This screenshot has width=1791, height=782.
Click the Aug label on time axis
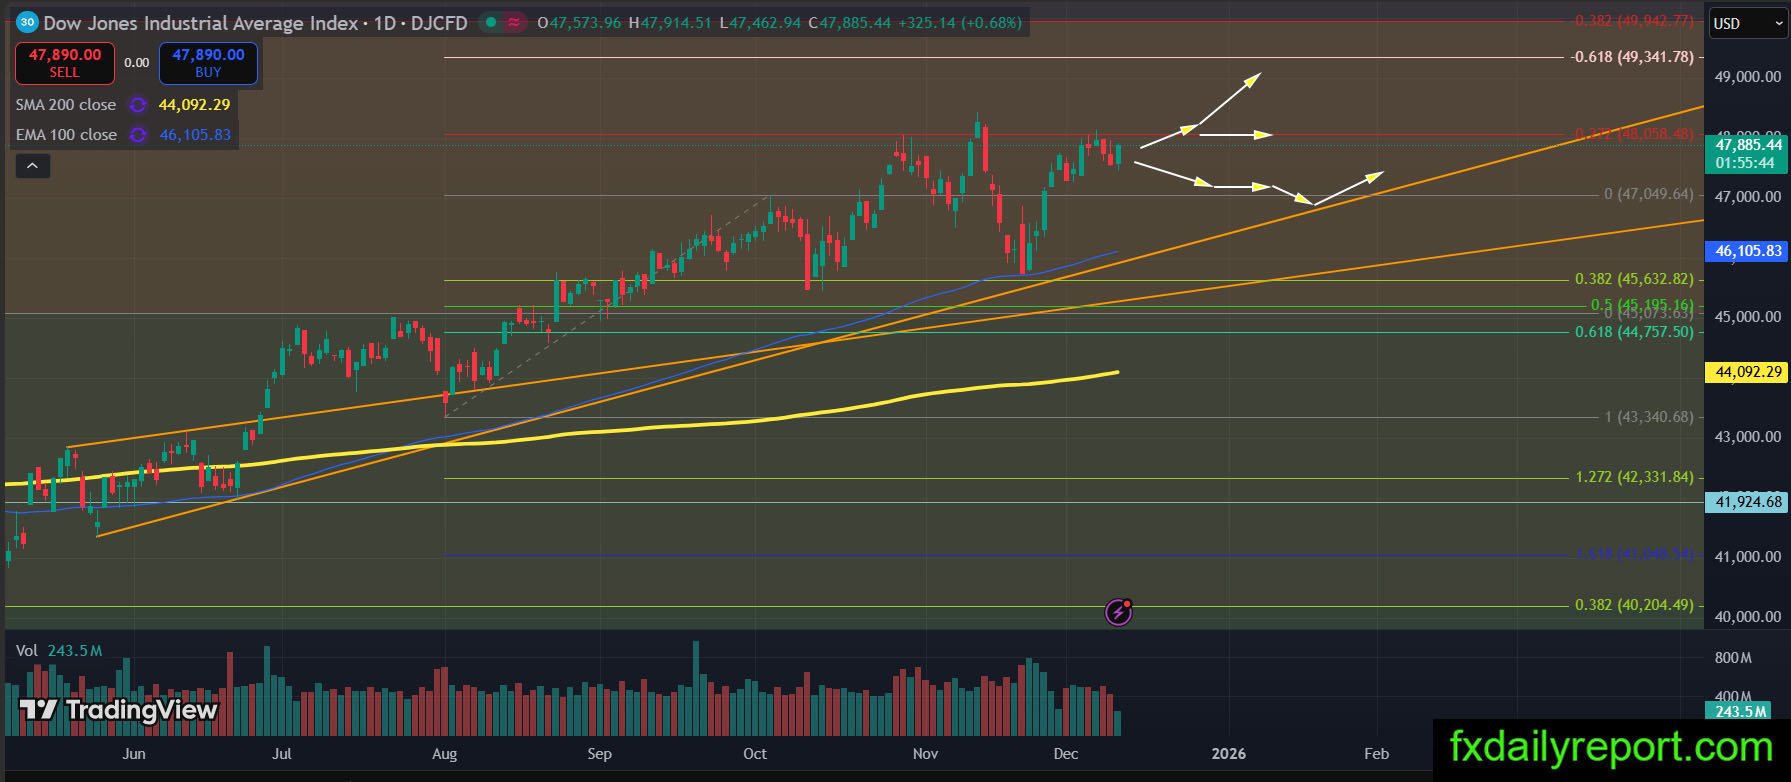(x=444, y=754)
